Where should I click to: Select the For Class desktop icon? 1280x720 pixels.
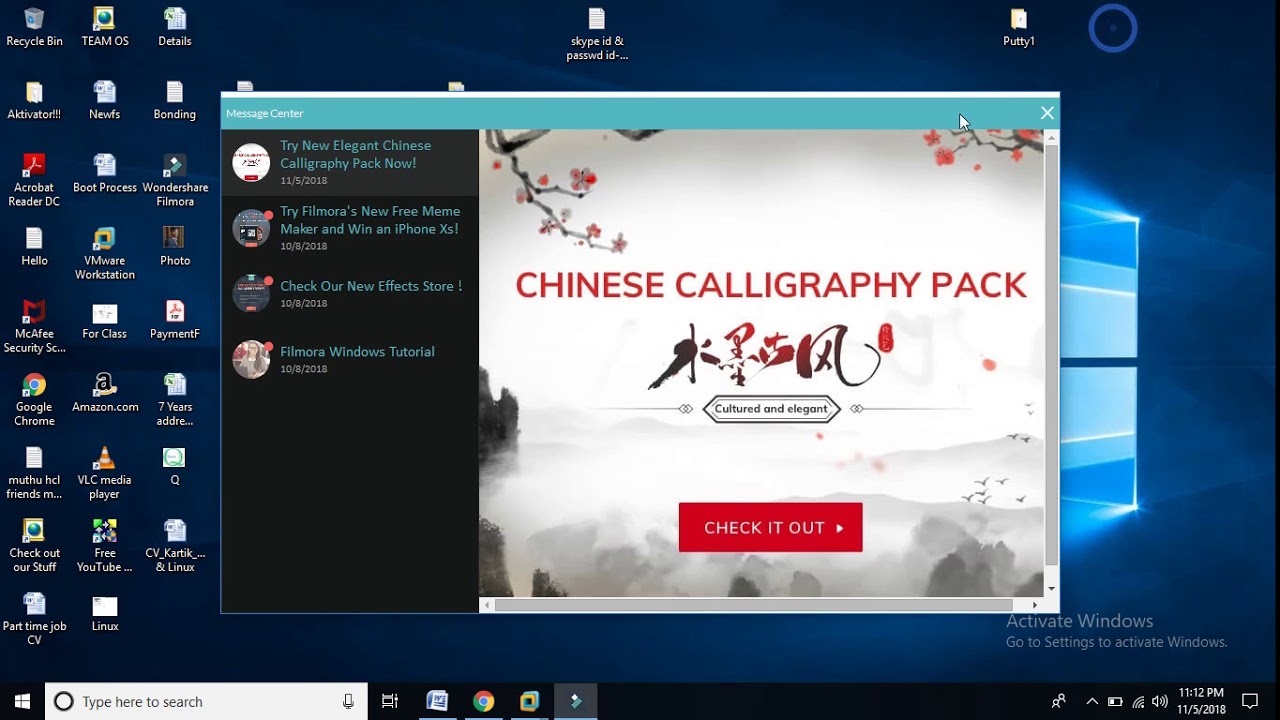[105, 319]
